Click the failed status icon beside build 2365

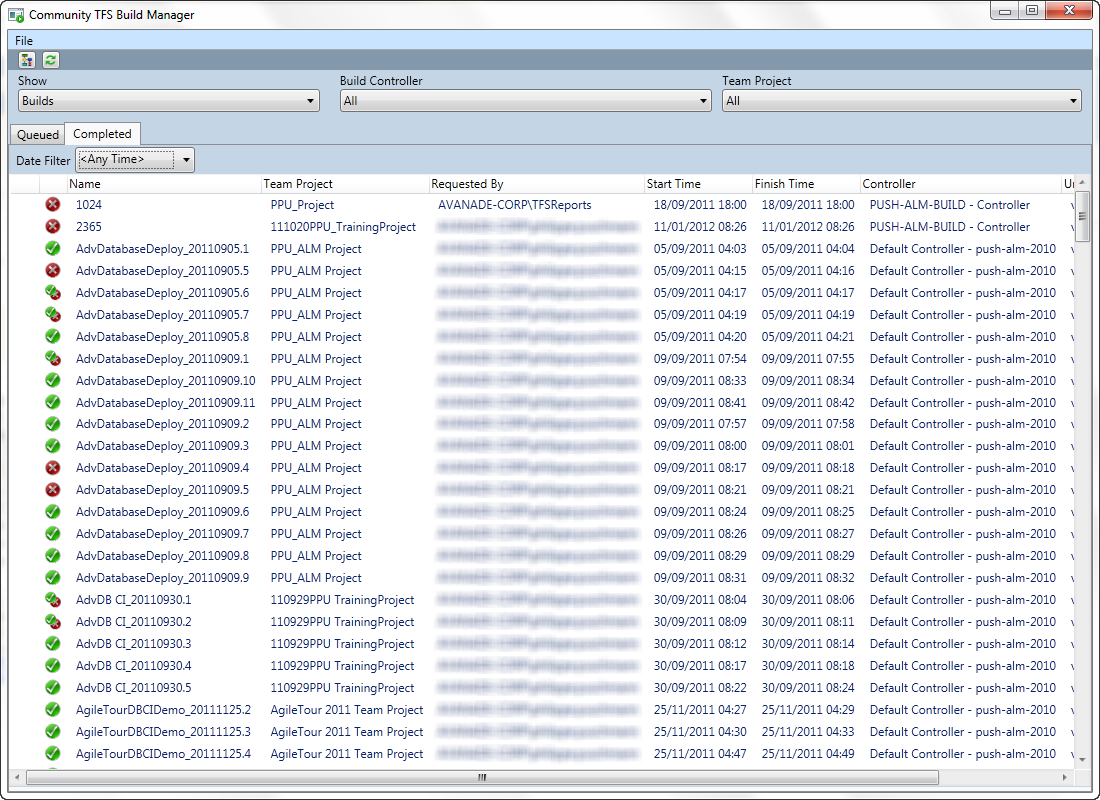tap(53, 227)
